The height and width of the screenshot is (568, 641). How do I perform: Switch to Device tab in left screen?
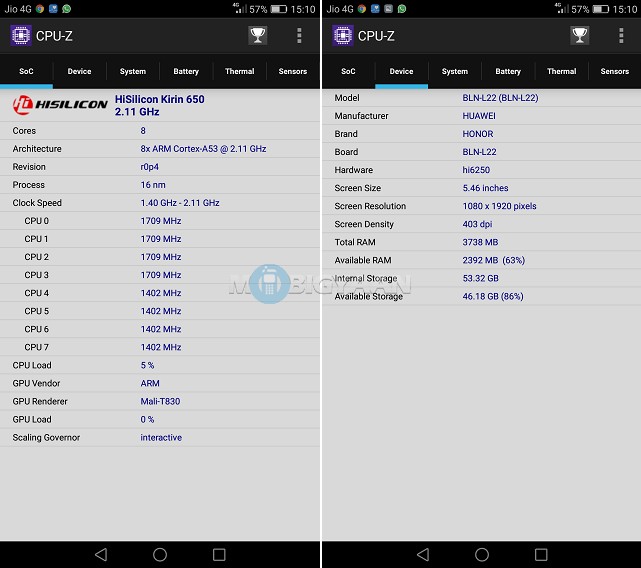pos(79,71)
